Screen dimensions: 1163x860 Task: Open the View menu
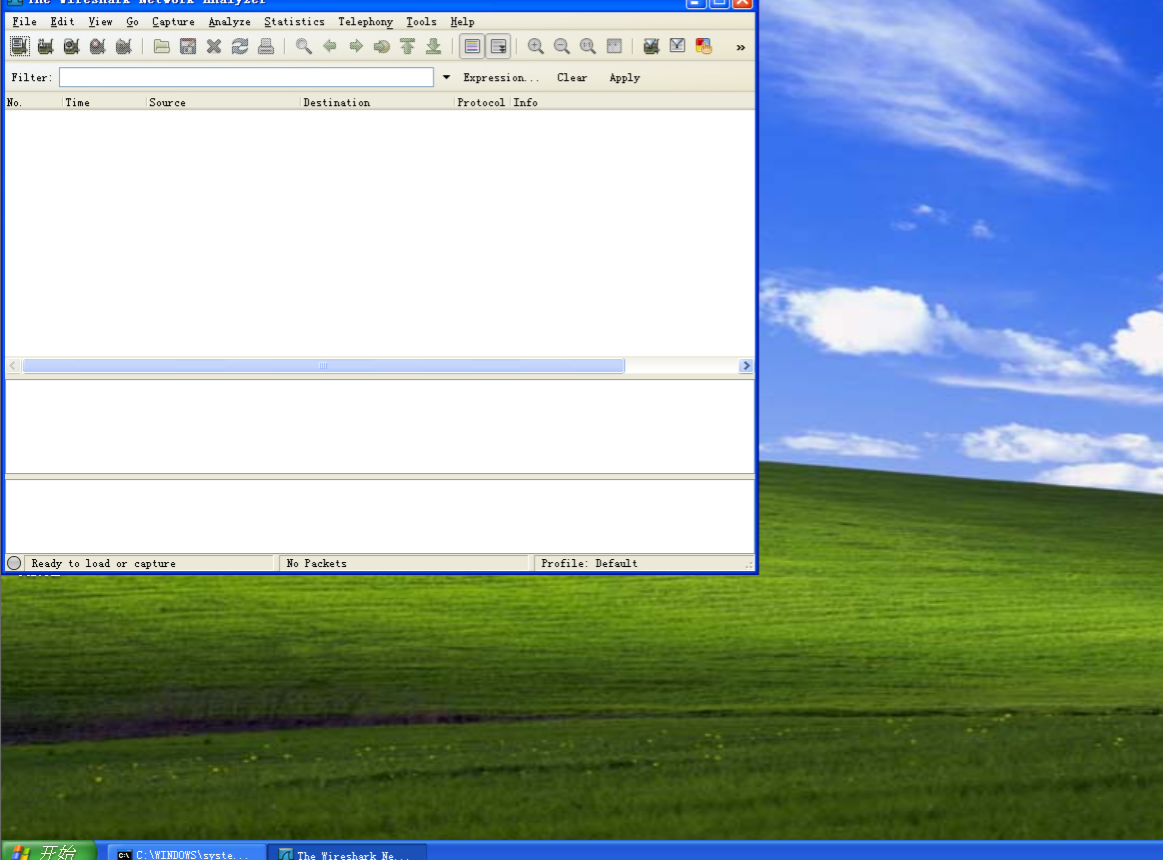(x=100, y=22)
